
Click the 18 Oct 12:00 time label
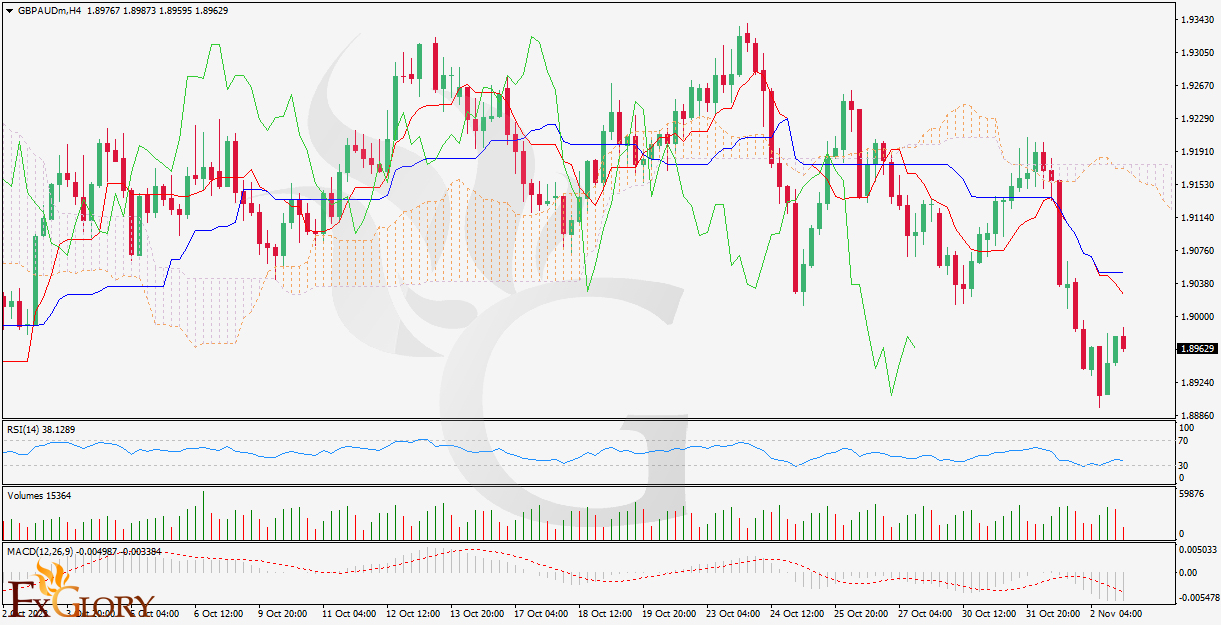(605, 612)
